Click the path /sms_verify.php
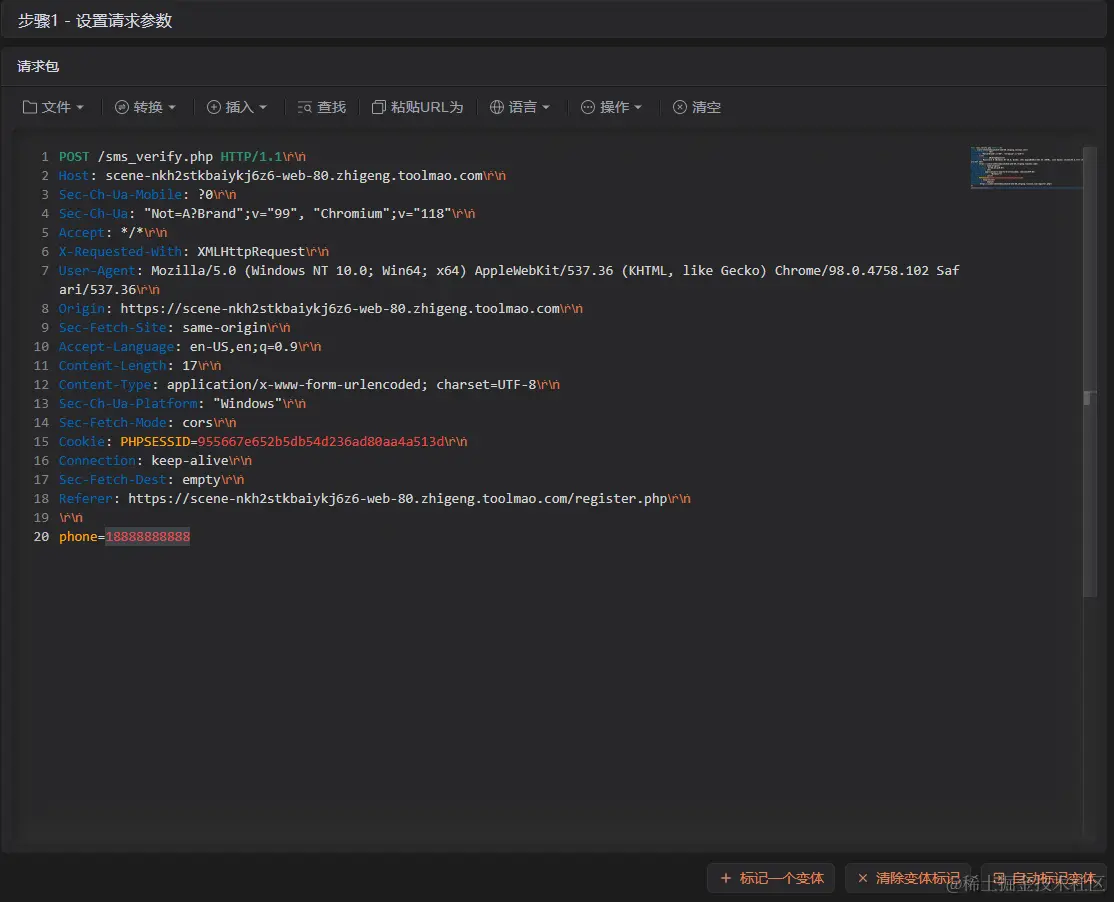Screen dimensions: 1114x902 [155, 156]
